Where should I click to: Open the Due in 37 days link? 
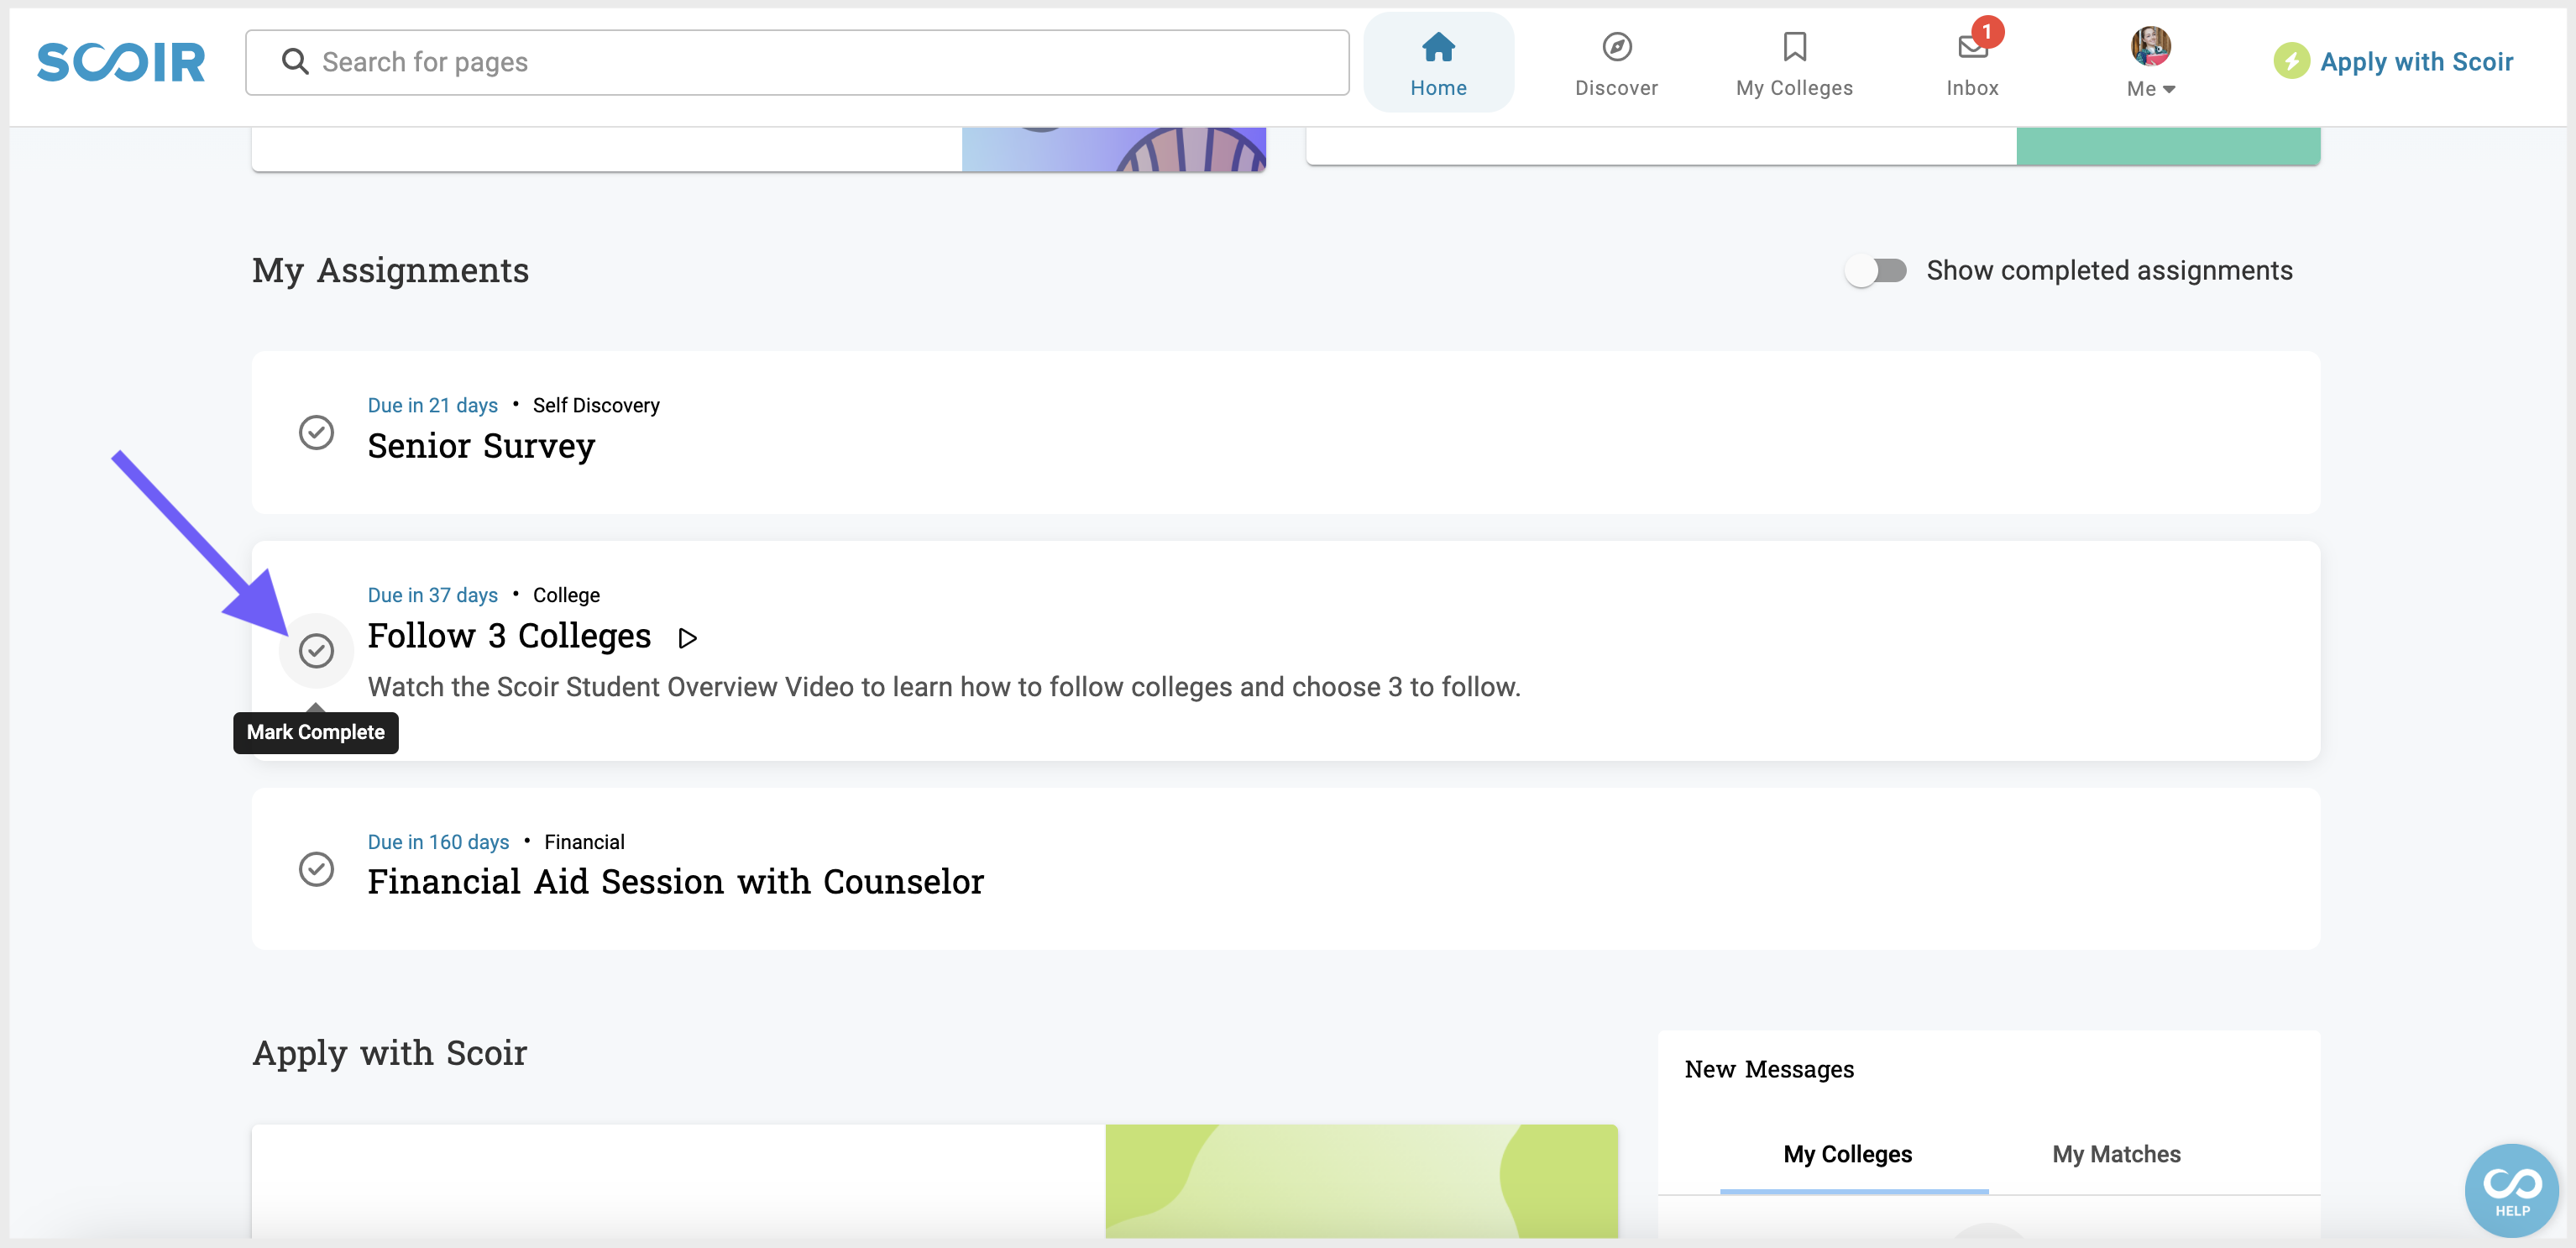pos(432,594)
